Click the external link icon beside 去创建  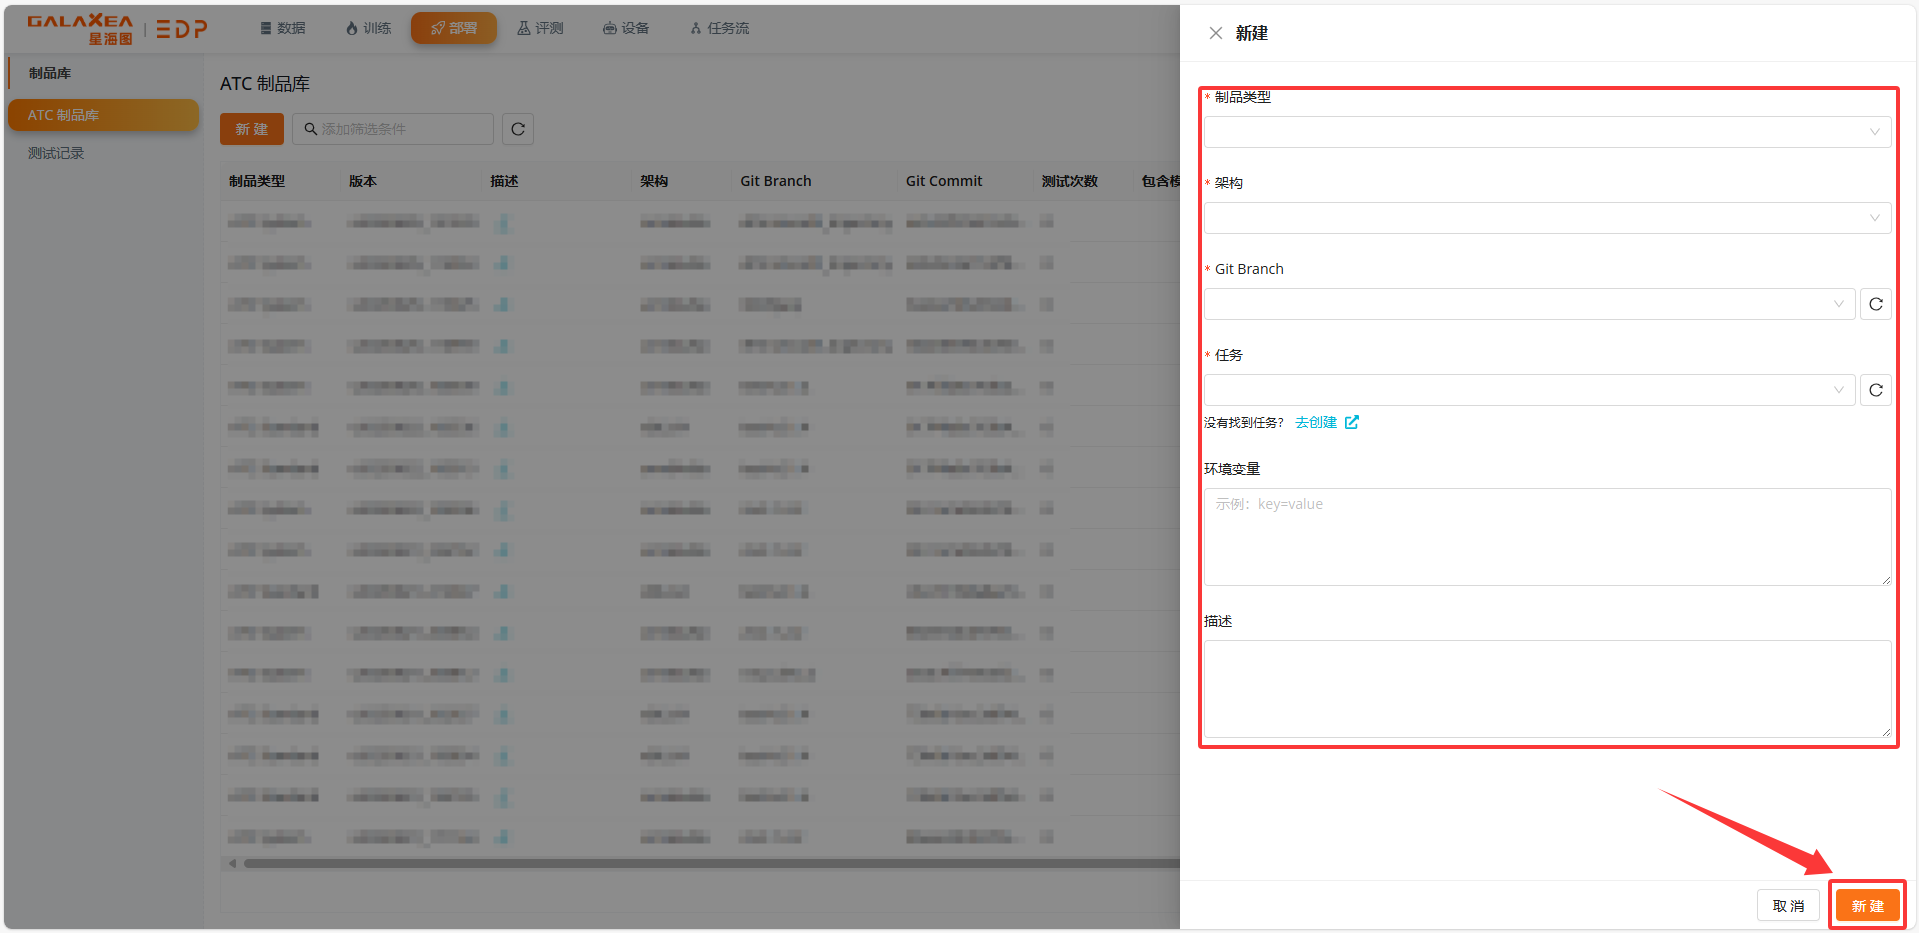click(1352, 422)
